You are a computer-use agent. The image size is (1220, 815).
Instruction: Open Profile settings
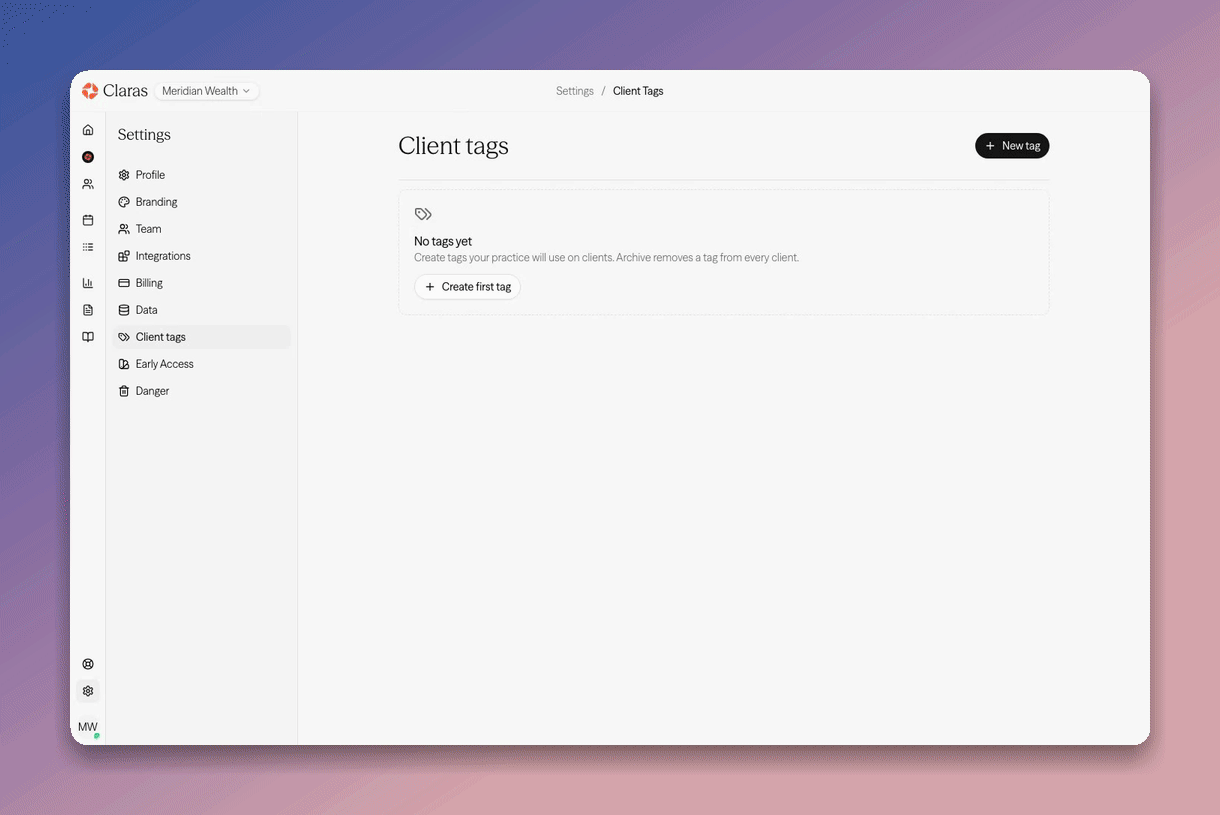pyautogui.click(x=203, y=175)
